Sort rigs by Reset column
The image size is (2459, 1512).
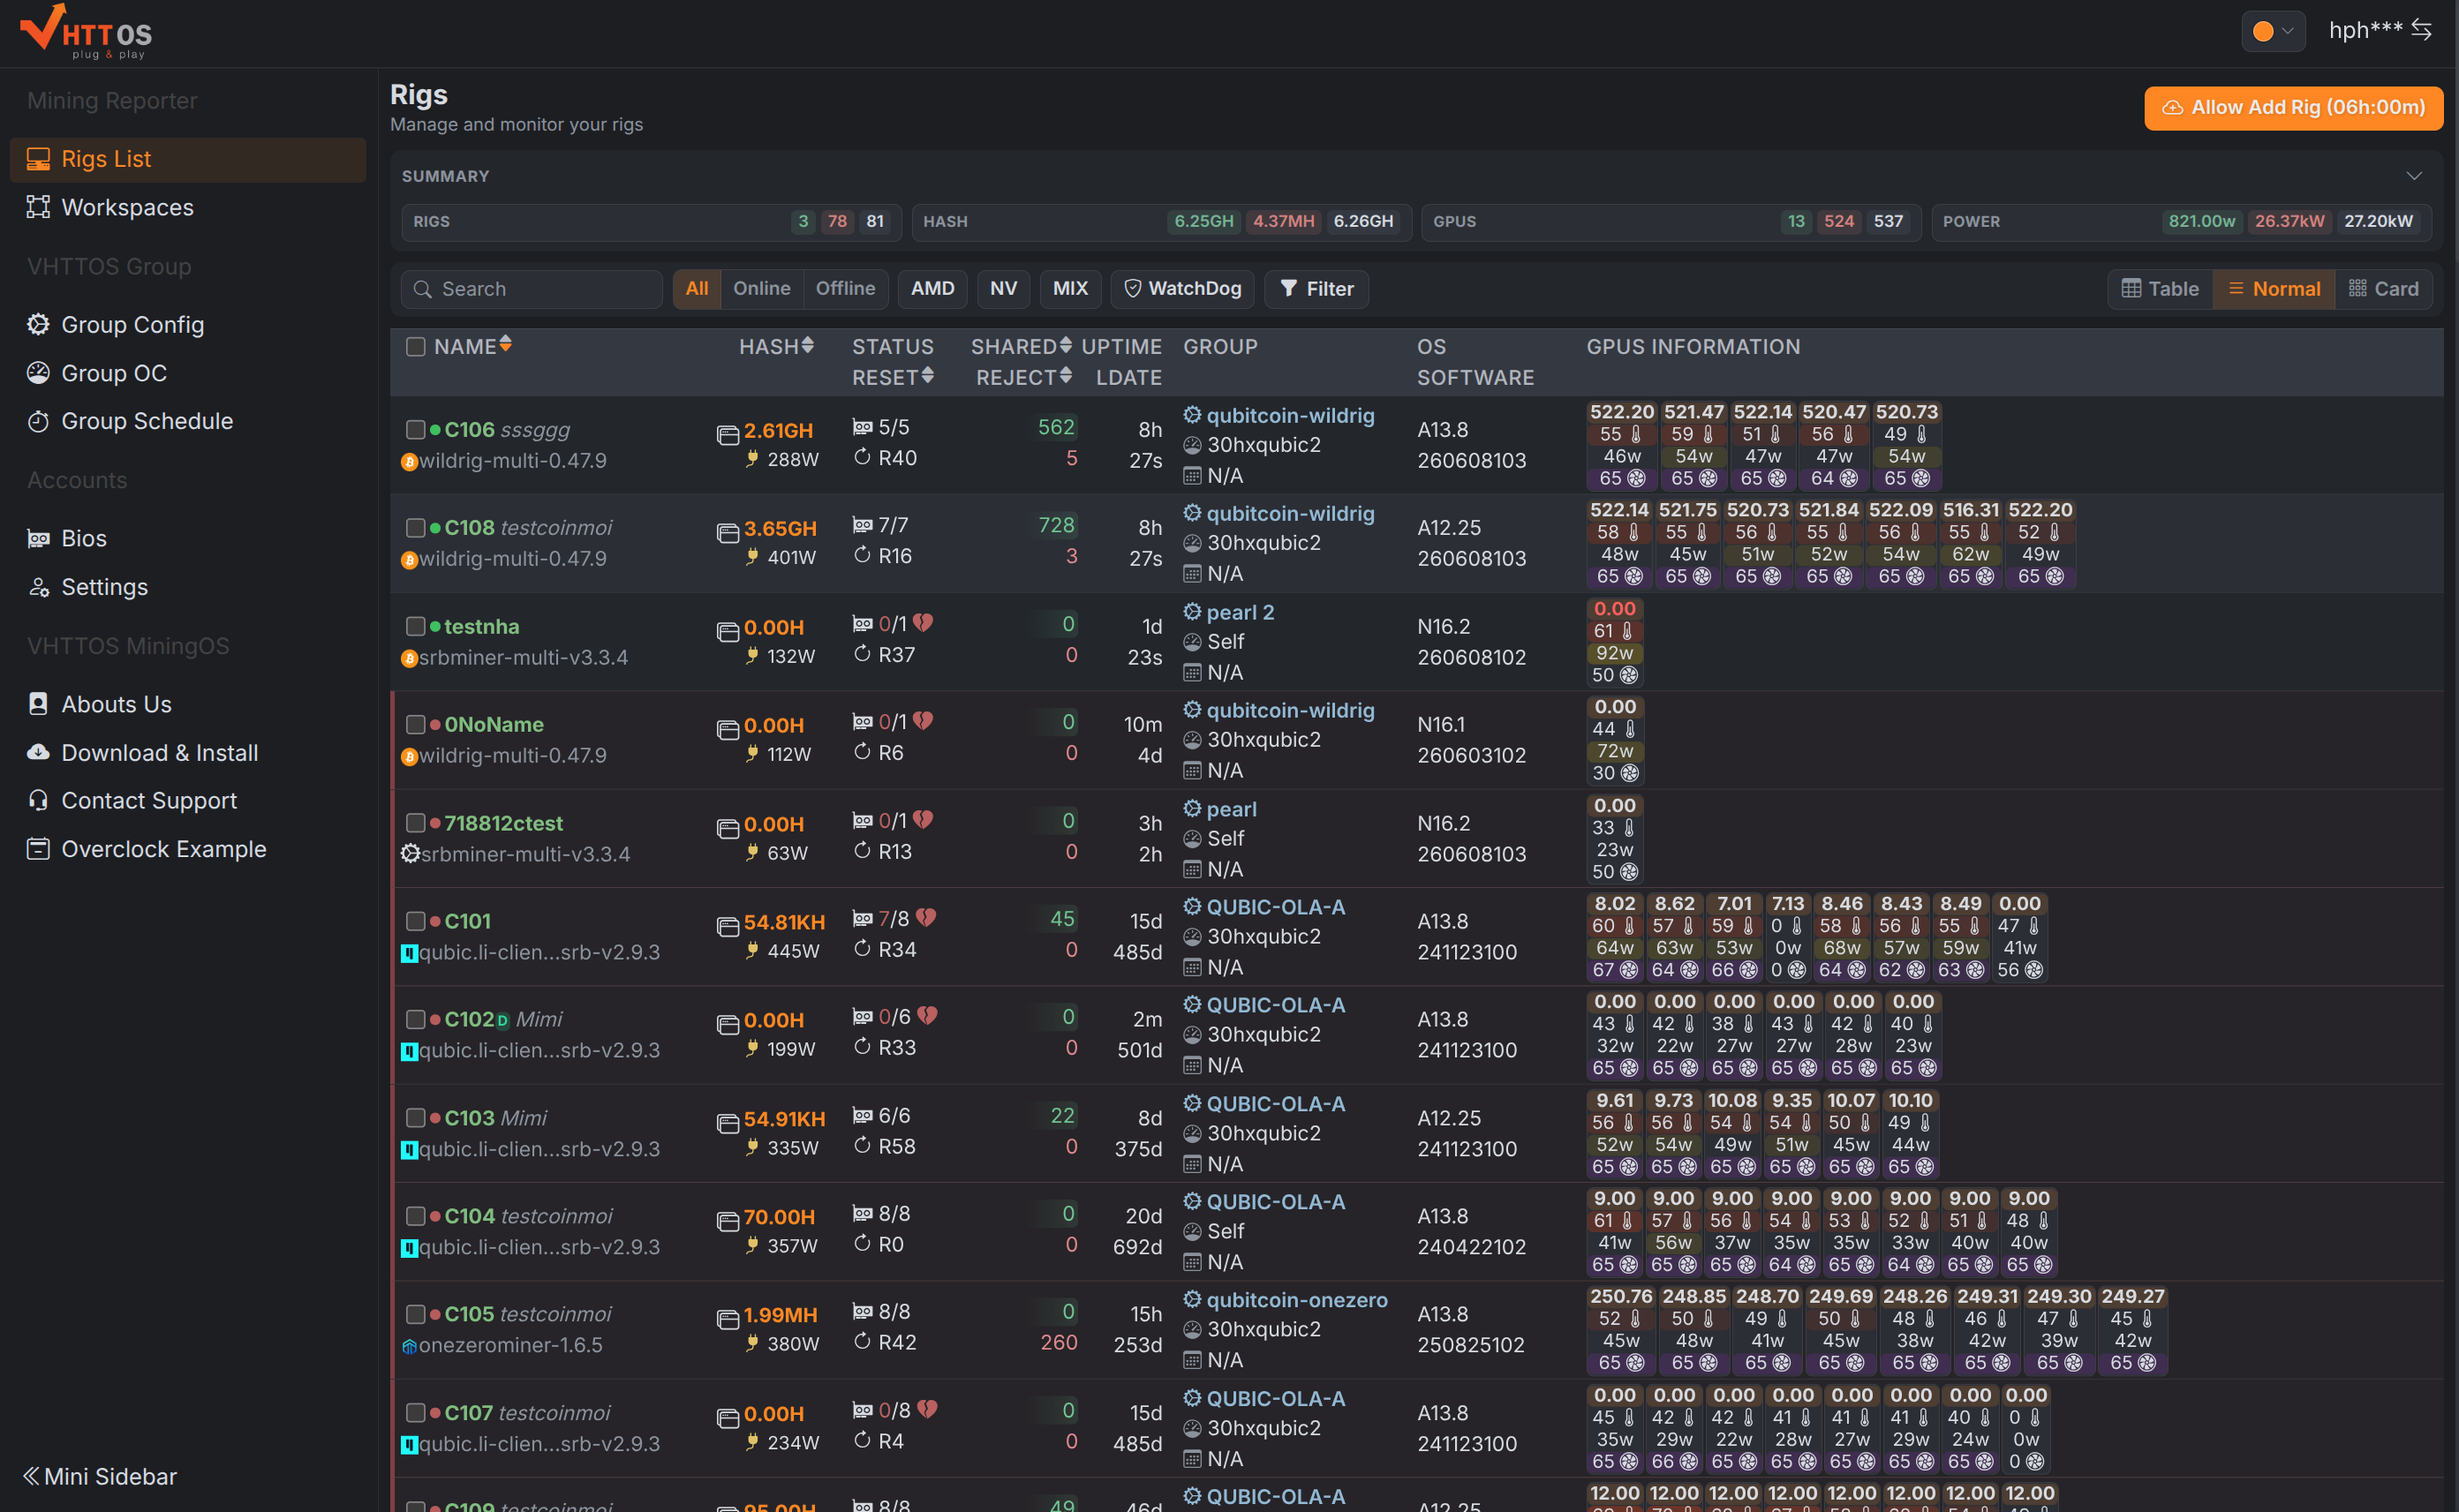pyautogui.click(x=893, y=378)
